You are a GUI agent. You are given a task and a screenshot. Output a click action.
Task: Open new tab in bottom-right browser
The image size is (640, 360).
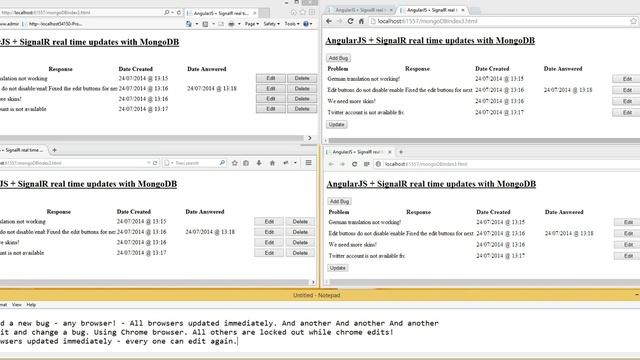coord(401,152)
